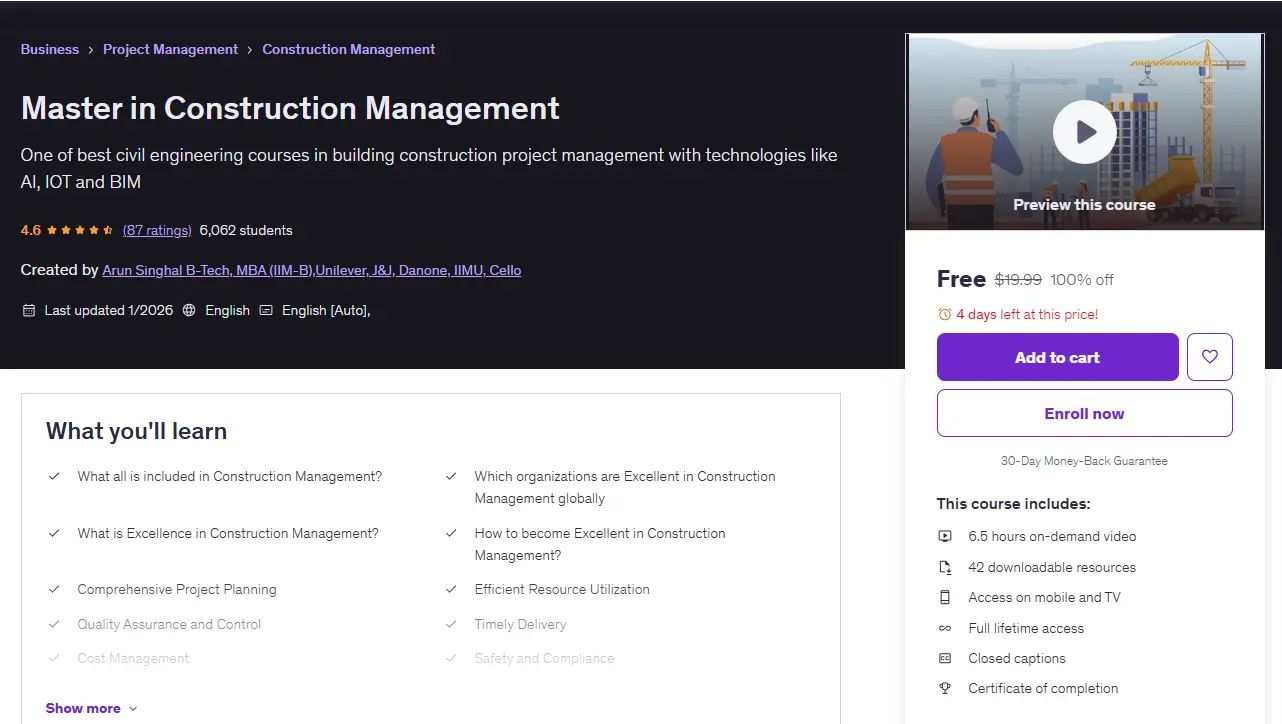Click checkmark beside 'Which organizations are Excellent'
The height and width of the screenshot is (724, 1282).
click(451, 476)
